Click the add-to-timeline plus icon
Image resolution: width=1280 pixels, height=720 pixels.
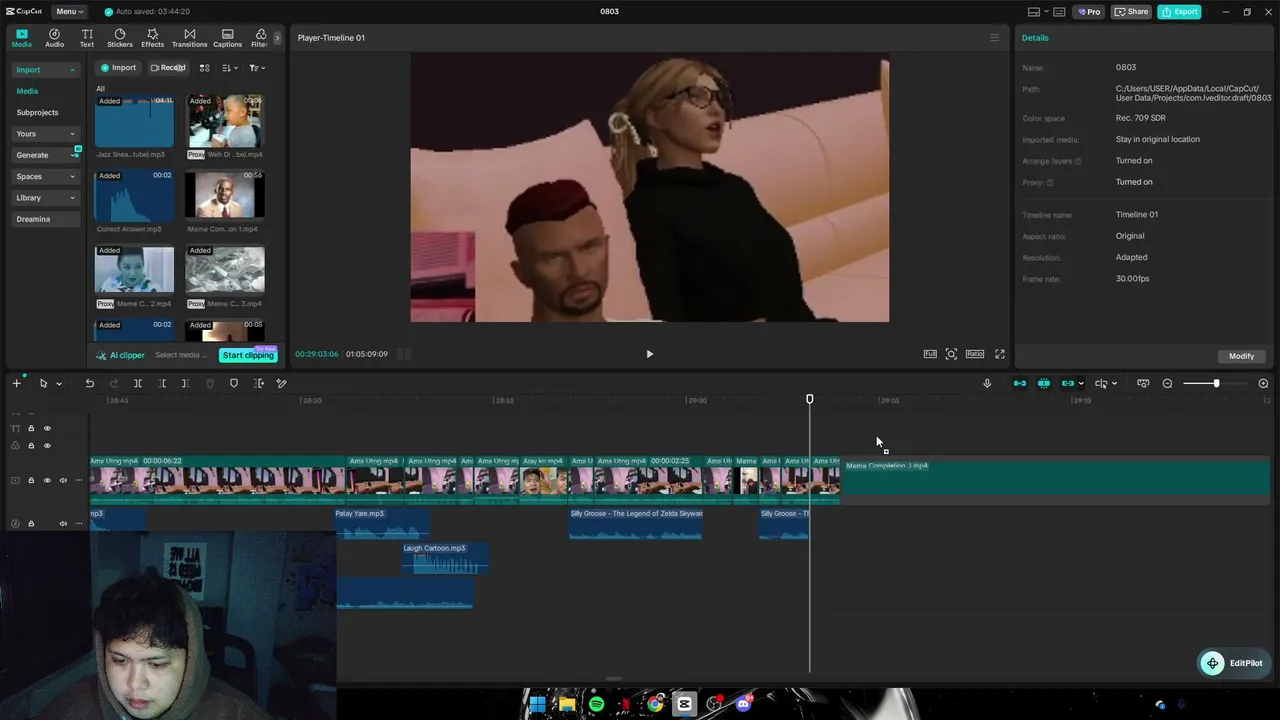coord(16,383)
